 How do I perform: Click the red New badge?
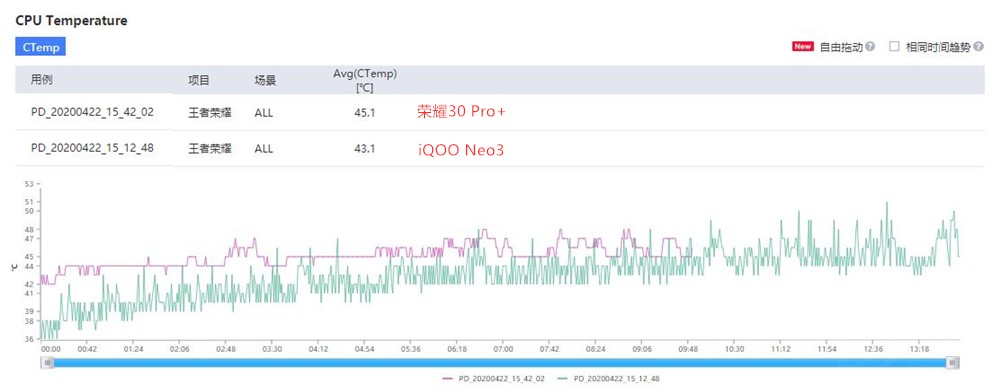803,47
